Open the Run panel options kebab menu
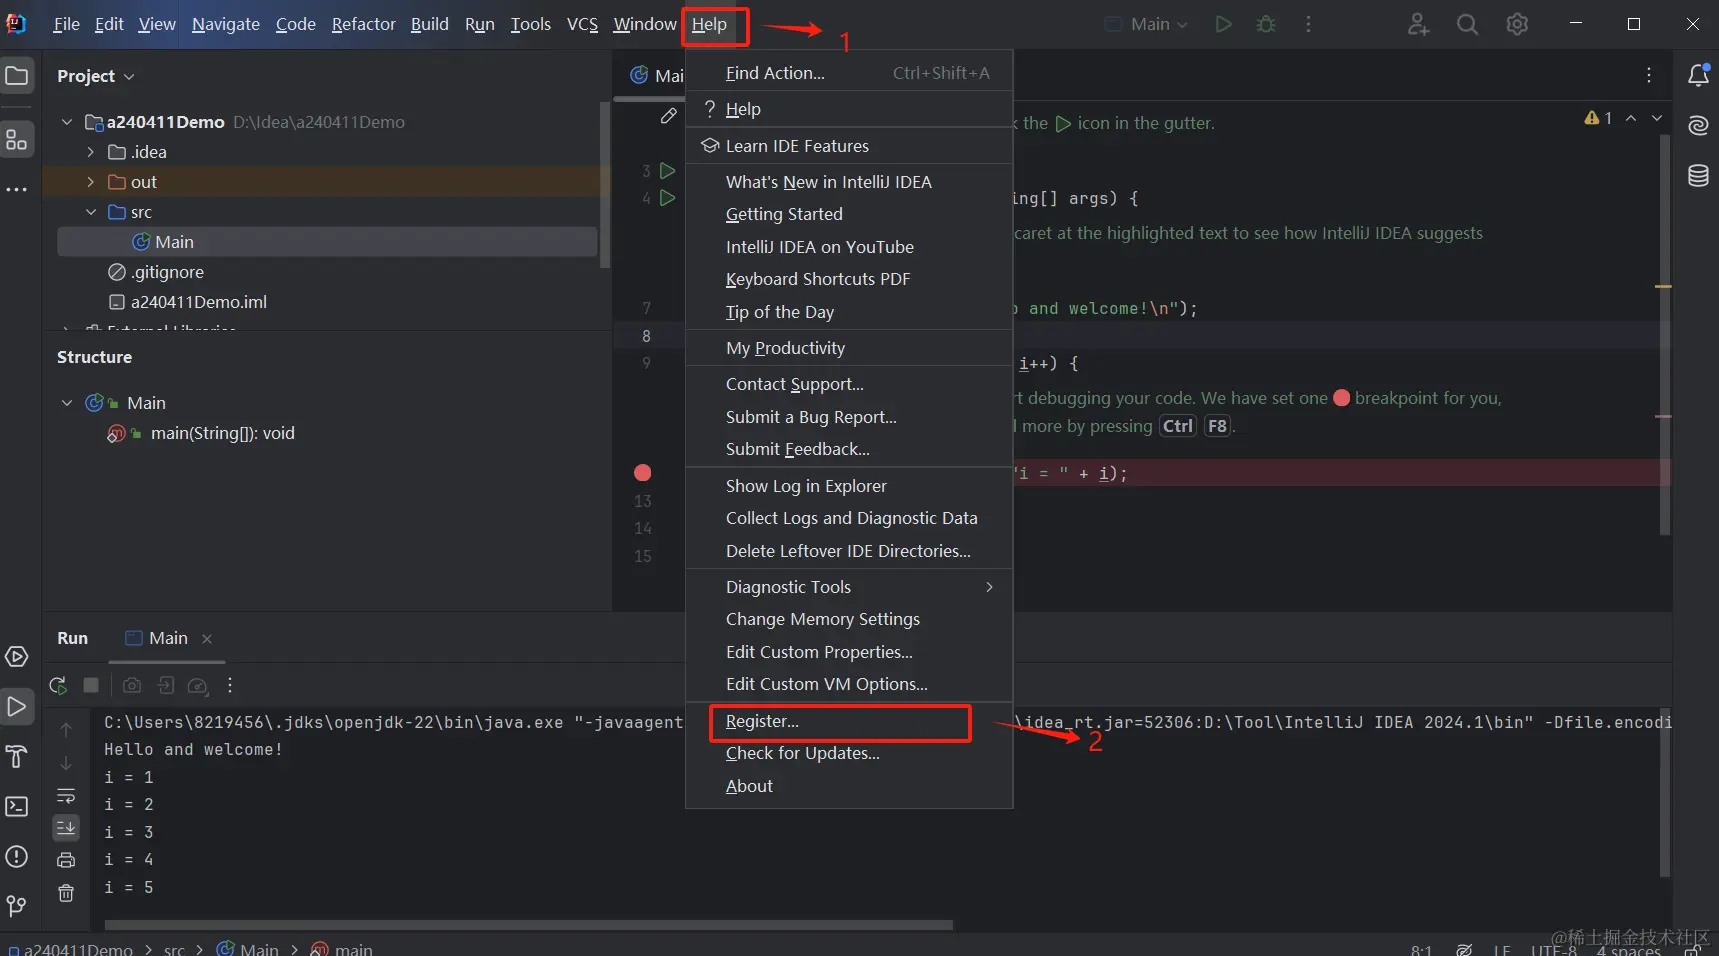Screen dimensions: 1719x956 pyautogui.click(x=230, y=685)
